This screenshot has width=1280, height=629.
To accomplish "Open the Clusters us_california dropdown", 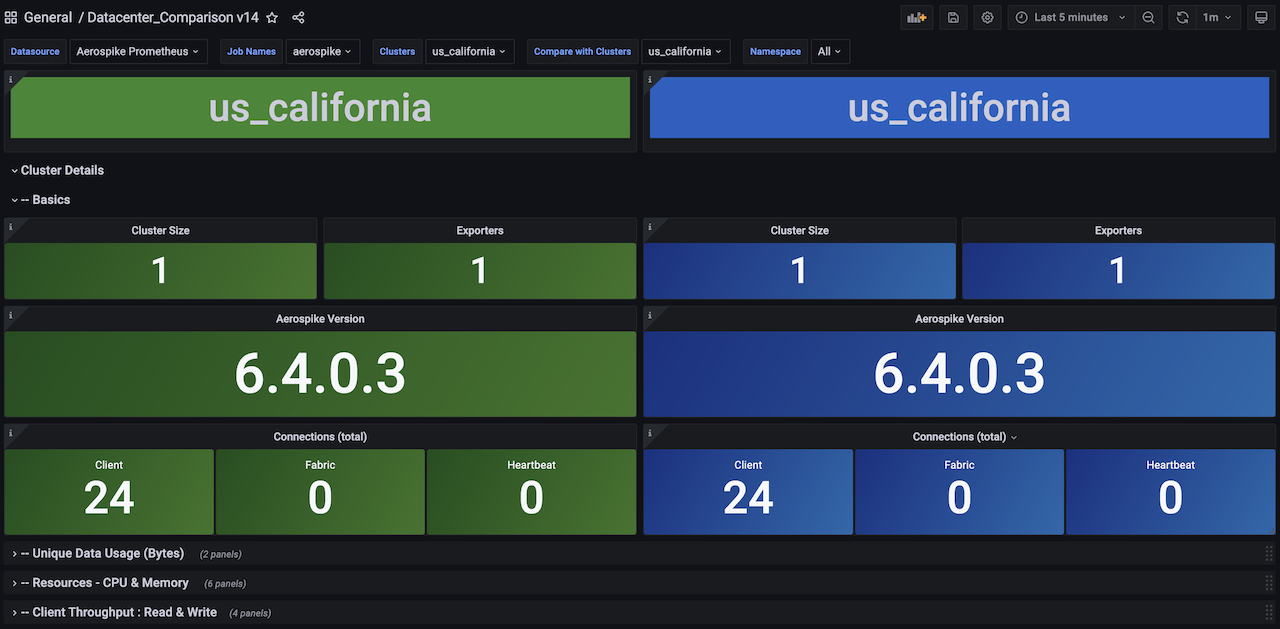I will 469,51.
